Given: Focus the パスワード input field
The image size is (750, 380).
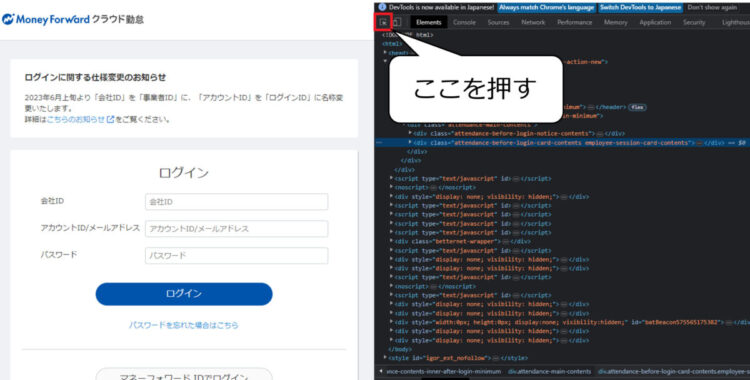Looking at the screenshot, I should tap(237, 255).
